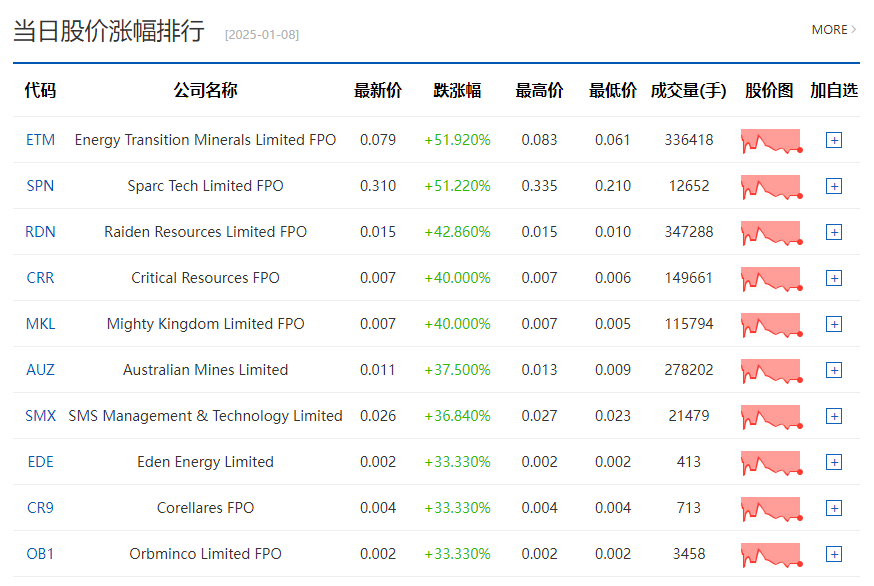This screenshot has height=586, width=874.
Task: Click the 347288 volume value
Action: tap(689, 232)
